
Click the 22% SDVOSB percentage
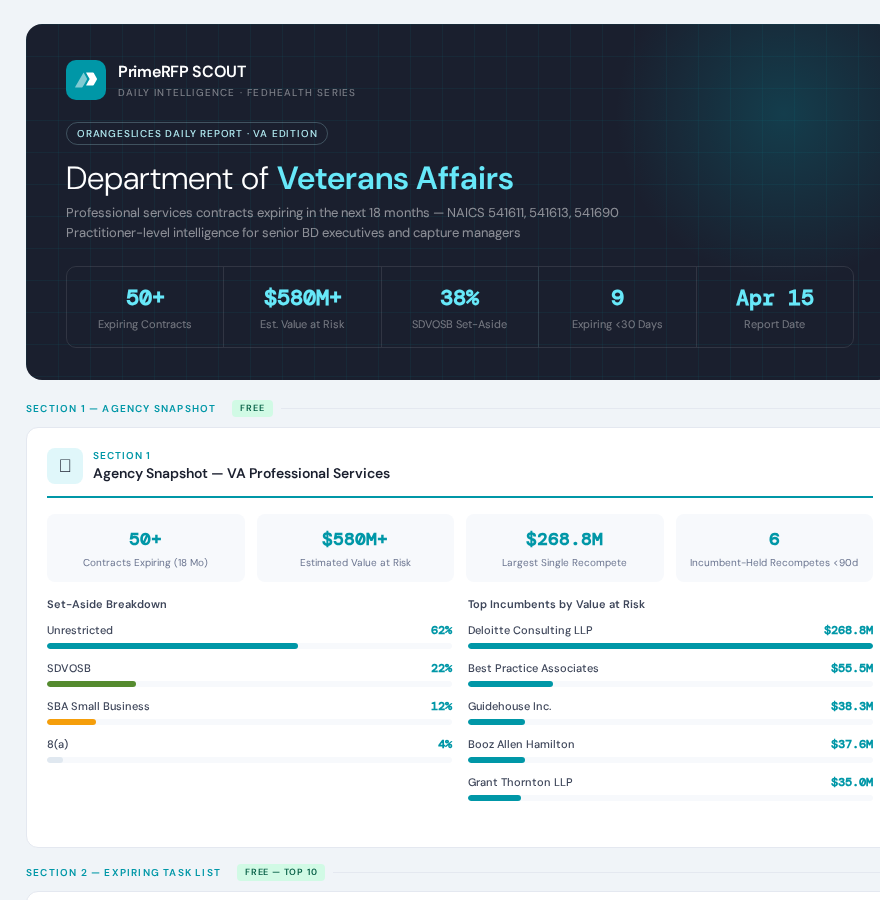click(x=441, y=668)
